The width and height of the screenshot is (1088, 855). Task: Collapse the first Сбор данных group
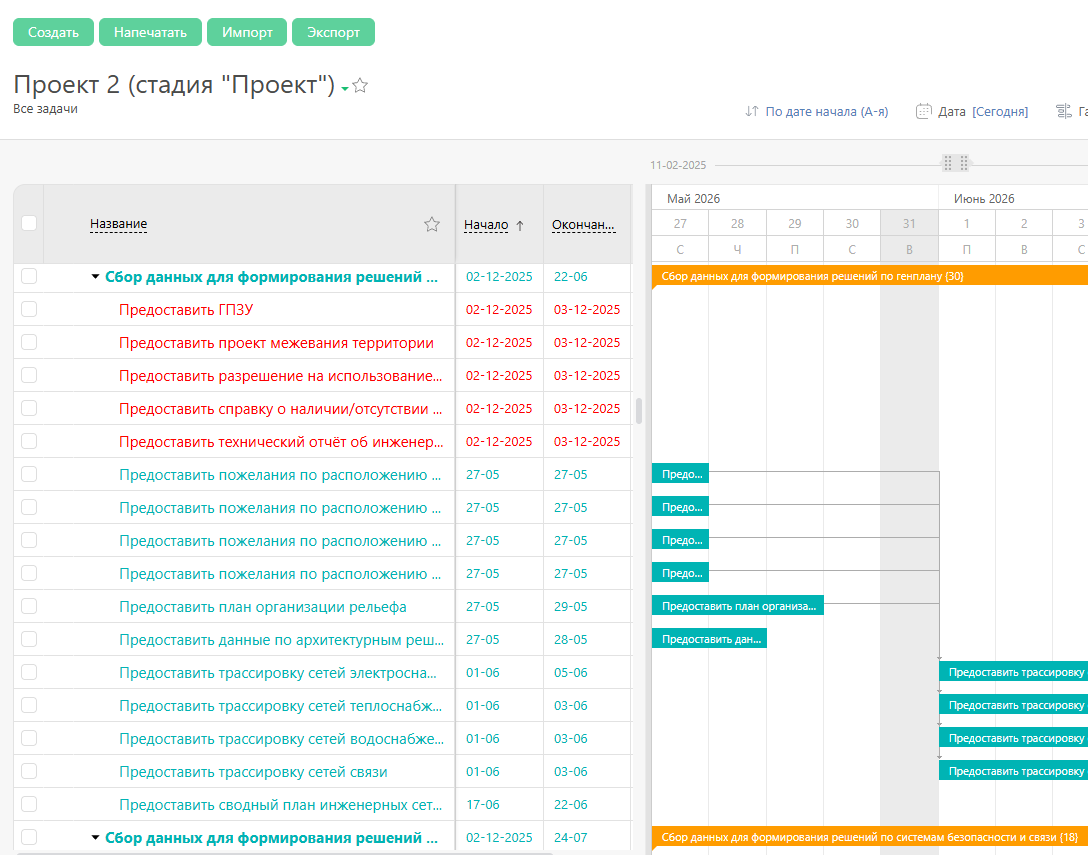click(95, 277)
